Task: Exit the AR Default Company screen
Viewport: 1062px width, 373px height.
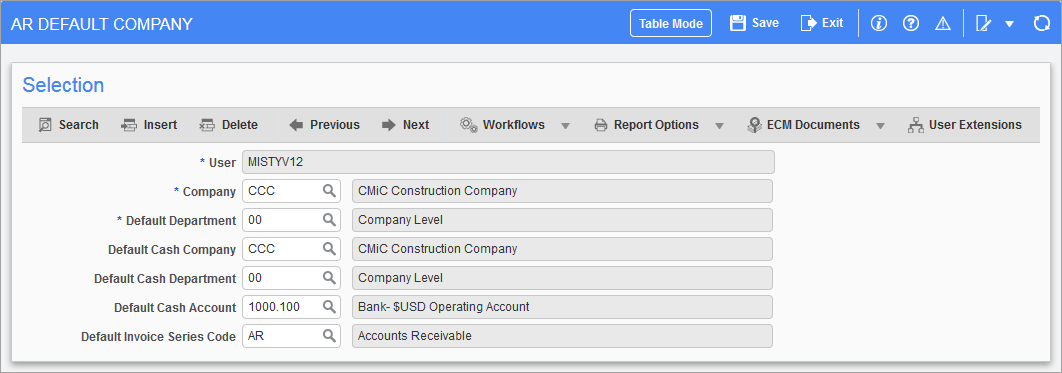Action: pos(822,23)
